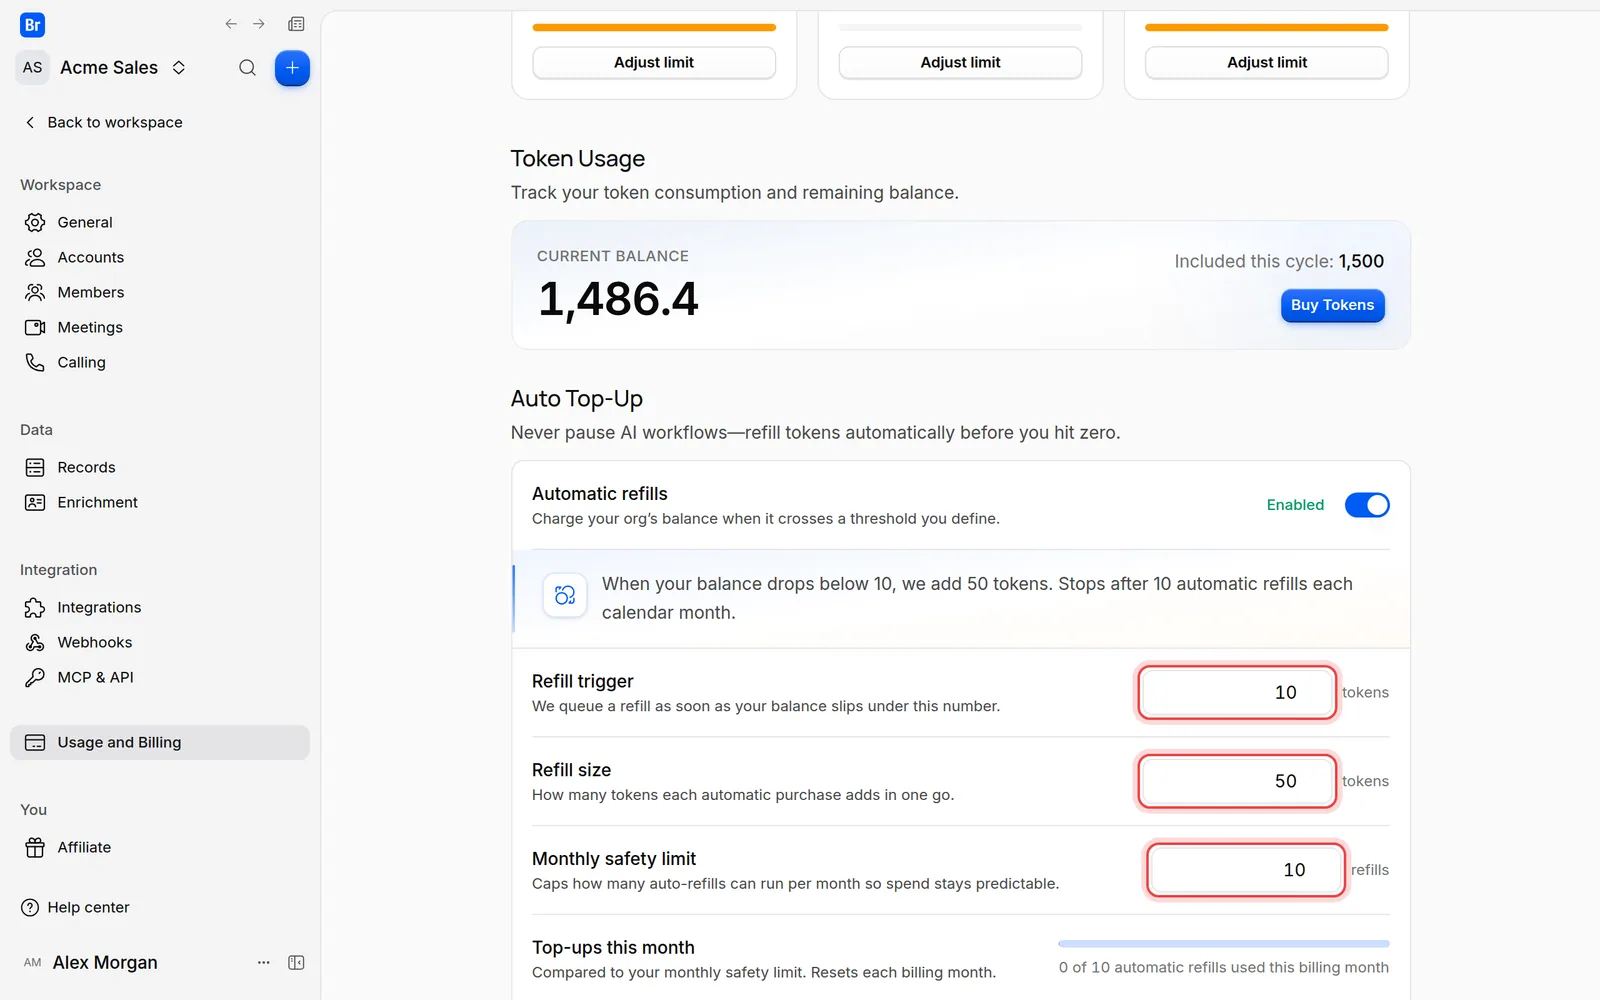This screenshot has height=1000, width=1600.
Task: Click the Enrichment icon in sidebar
Action: tap(35, 502)
